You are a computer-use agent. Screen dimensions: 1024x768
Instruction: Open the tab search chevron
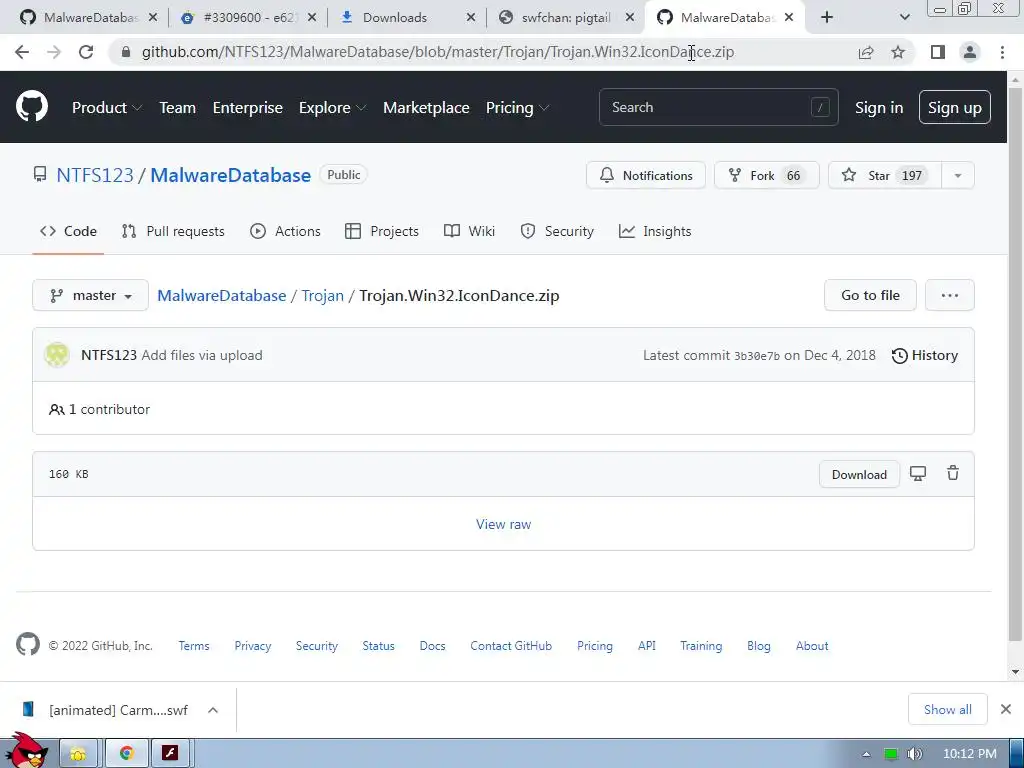(x=904, y=18)
